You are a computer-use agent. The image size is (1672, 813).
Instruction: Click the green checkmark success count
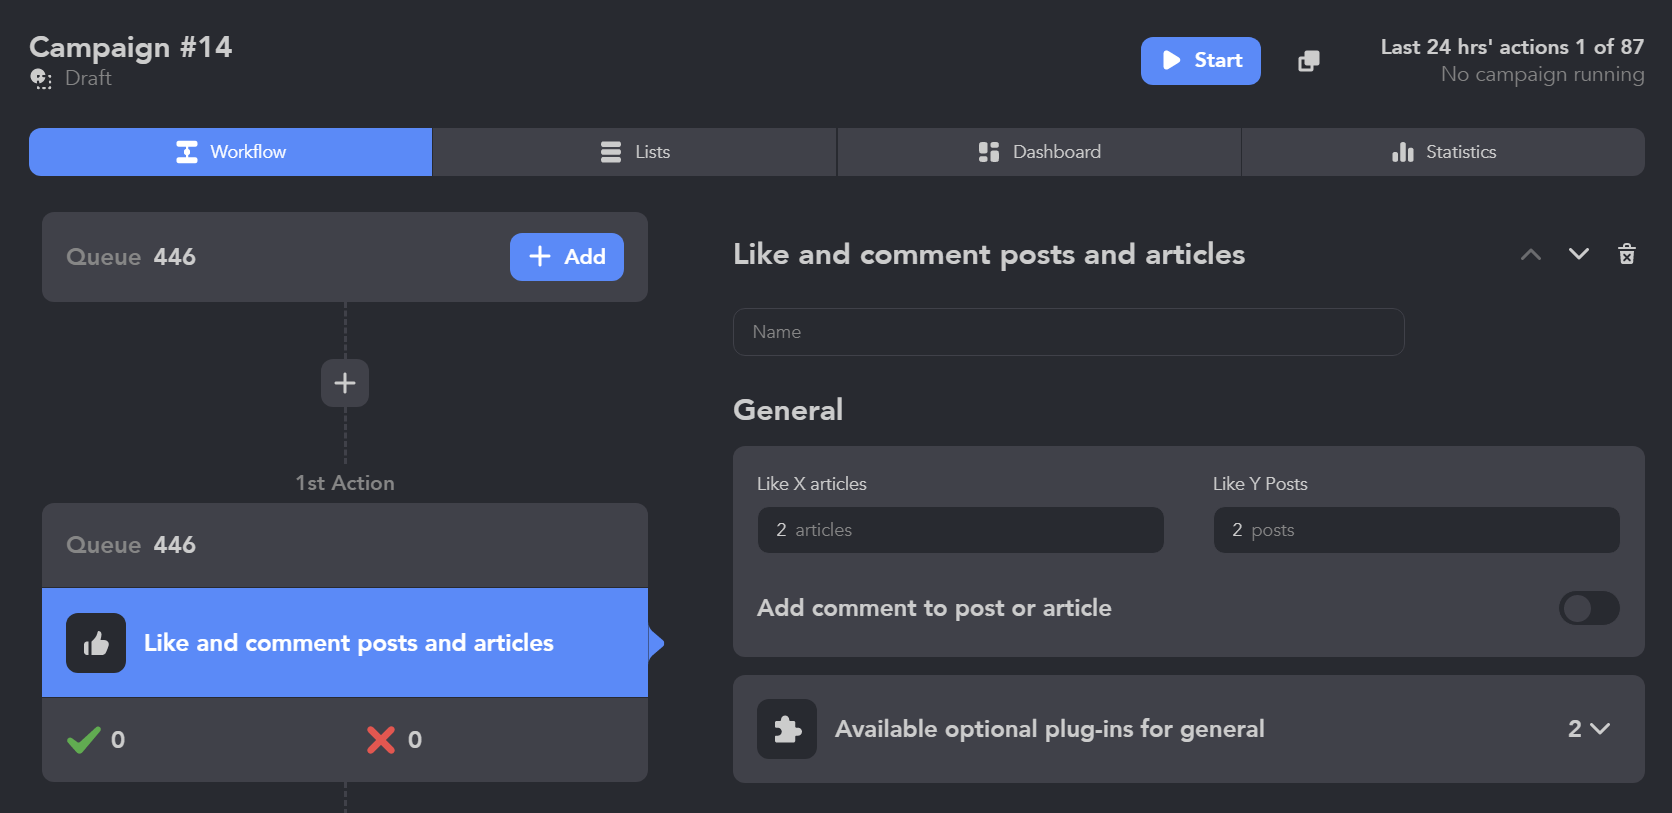[96, 740]
